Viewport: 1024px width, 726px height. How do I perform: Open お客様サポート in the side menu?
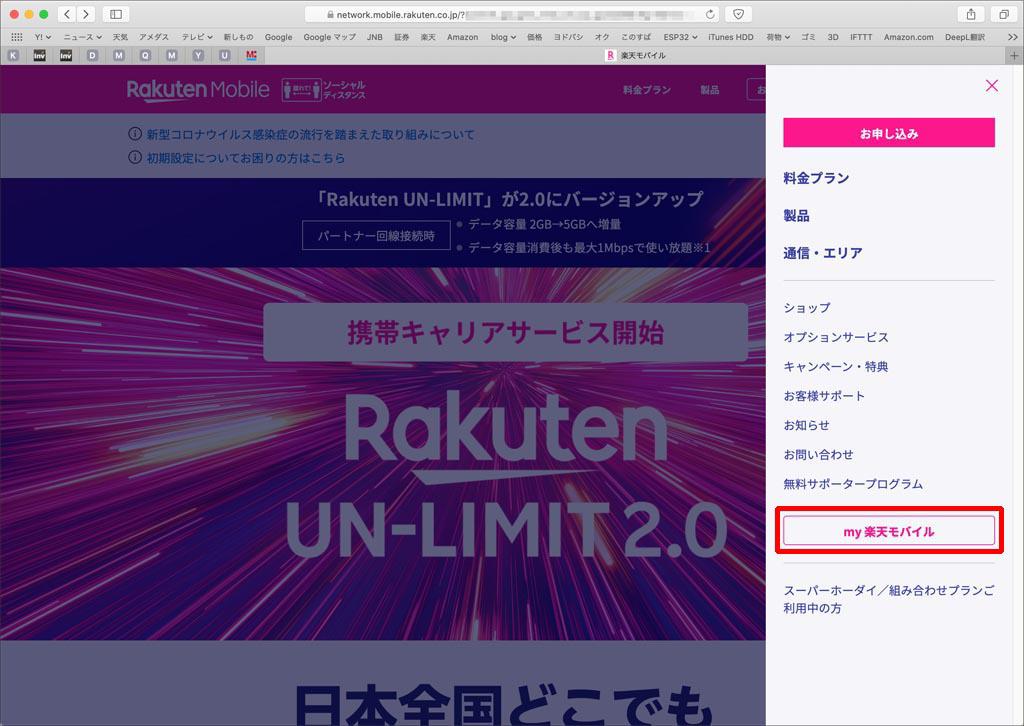click(x=824, y=396)
